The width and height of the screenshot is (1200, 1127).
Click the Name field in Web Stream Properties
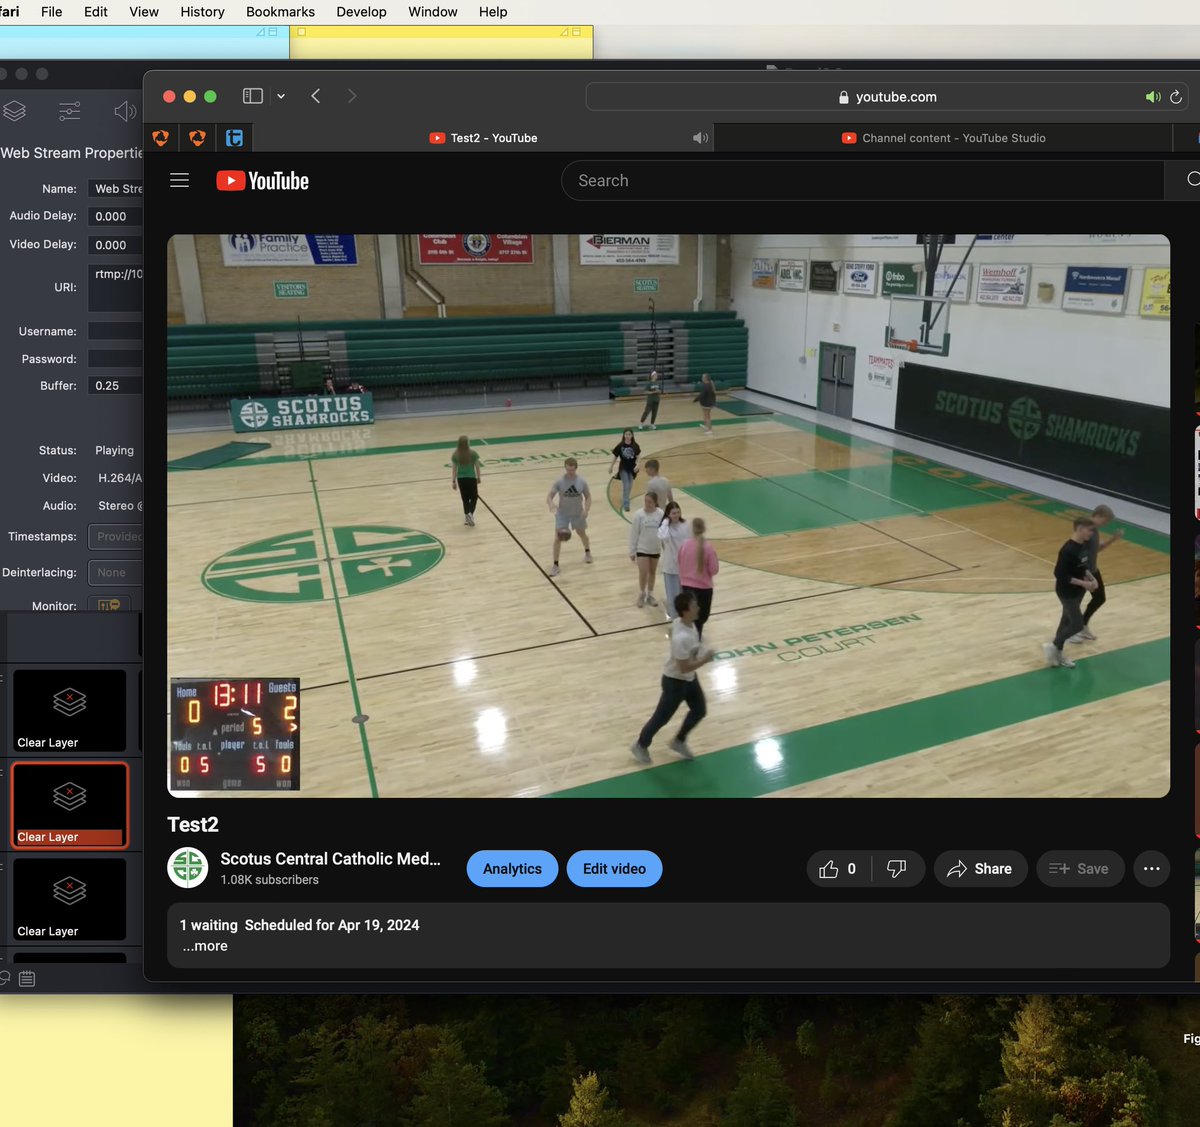click(115, 189)
